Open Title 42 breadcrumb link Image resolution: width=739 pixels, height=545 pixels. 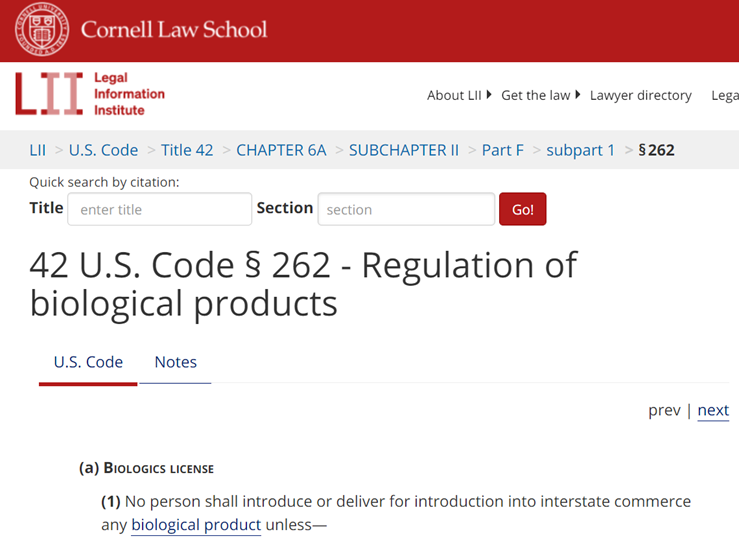187,150
